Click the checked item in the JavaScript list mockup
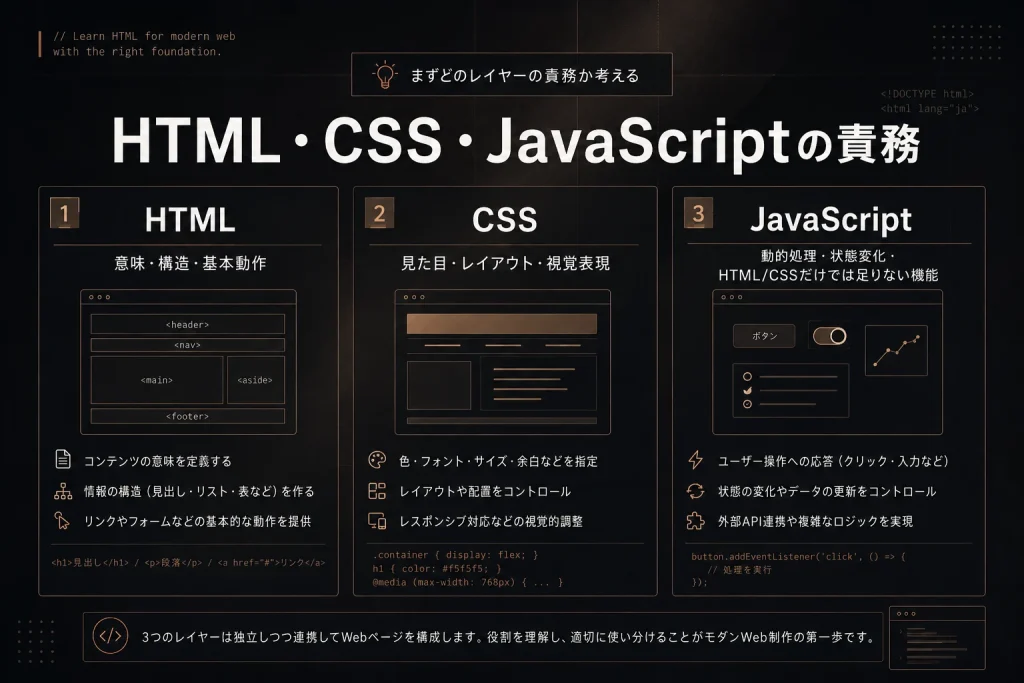 [747, 390]
